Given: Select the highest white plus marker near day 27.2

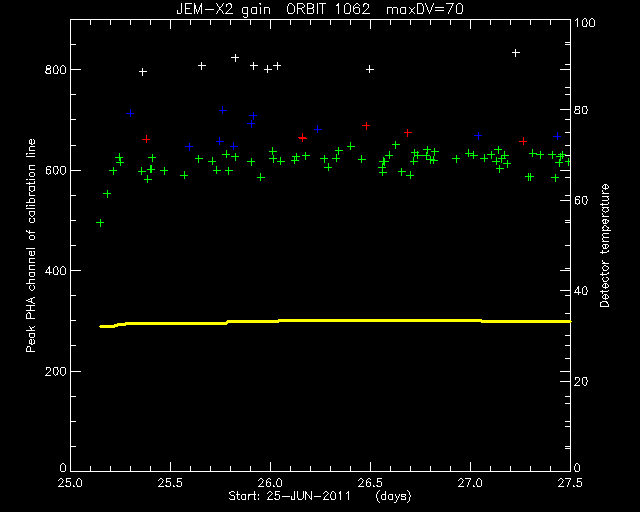Looking at the screenshot, I should click(516, 53).
